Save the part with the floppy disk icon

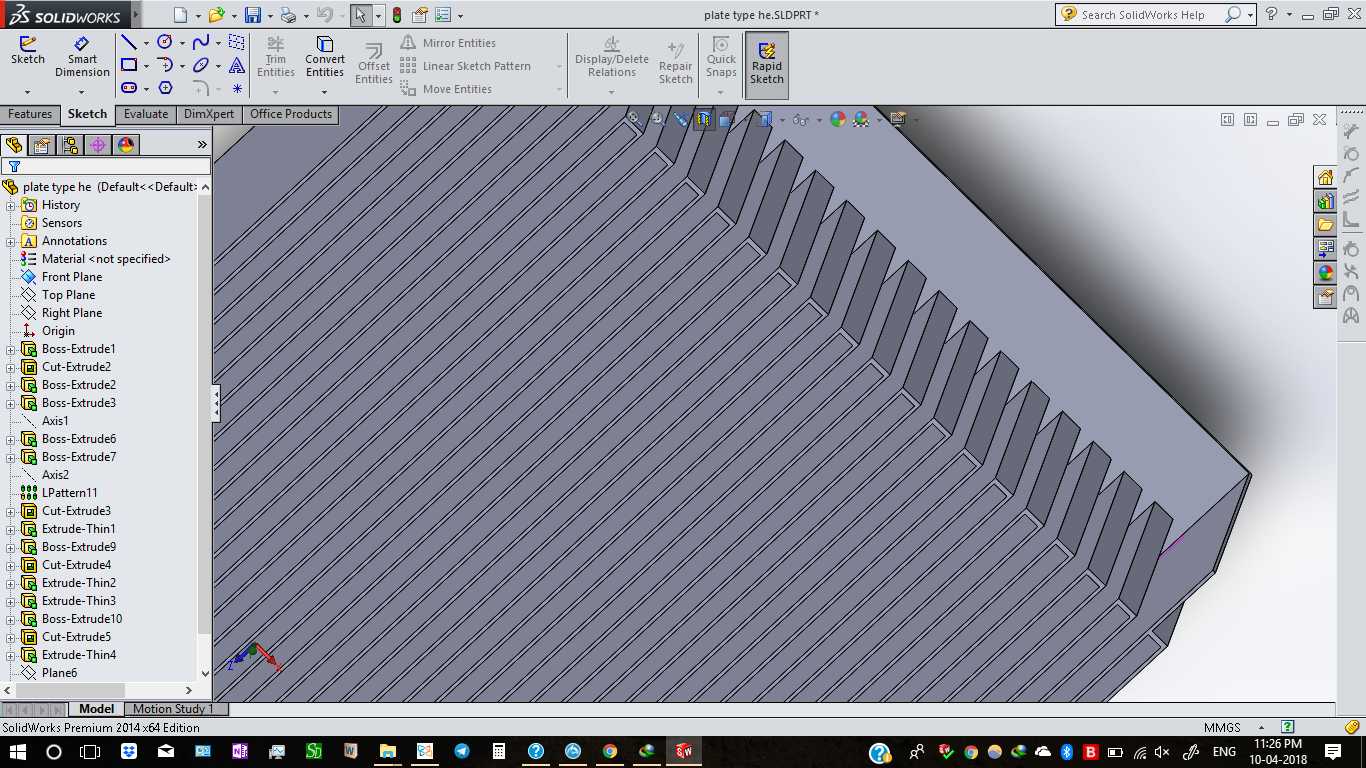pyautogui.click(x=252, y=15)
